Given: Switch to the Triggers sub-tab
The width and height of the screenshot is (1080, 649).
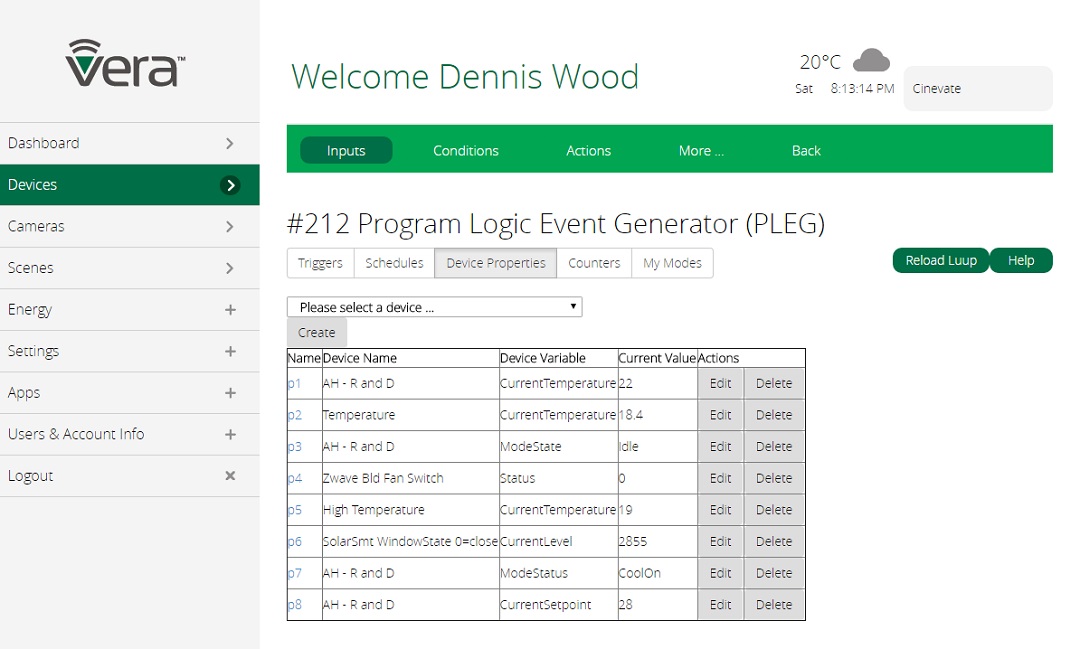Looking at the screenshot, I should (x=320, y=263).
